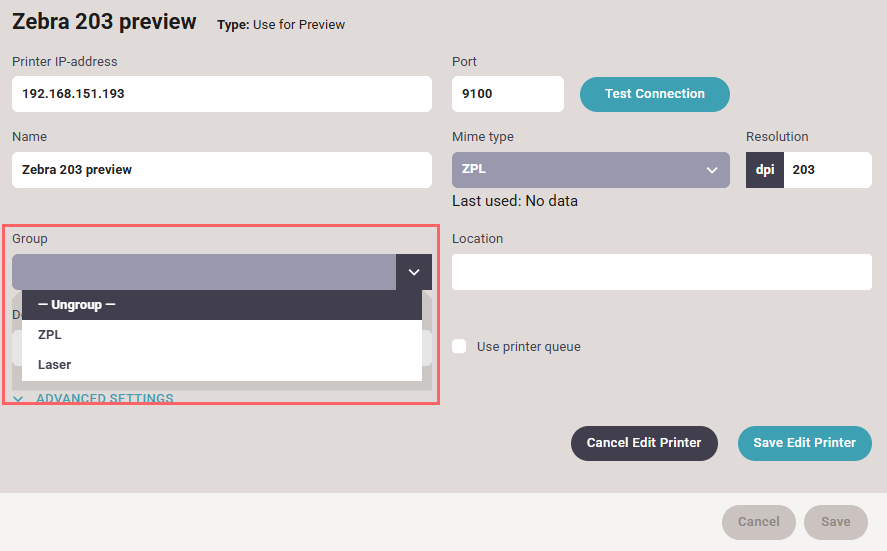The image size is (887, 551).
Task: Select ZPL from the Group list
Action: pyautogui.click(x=221, y=335)
